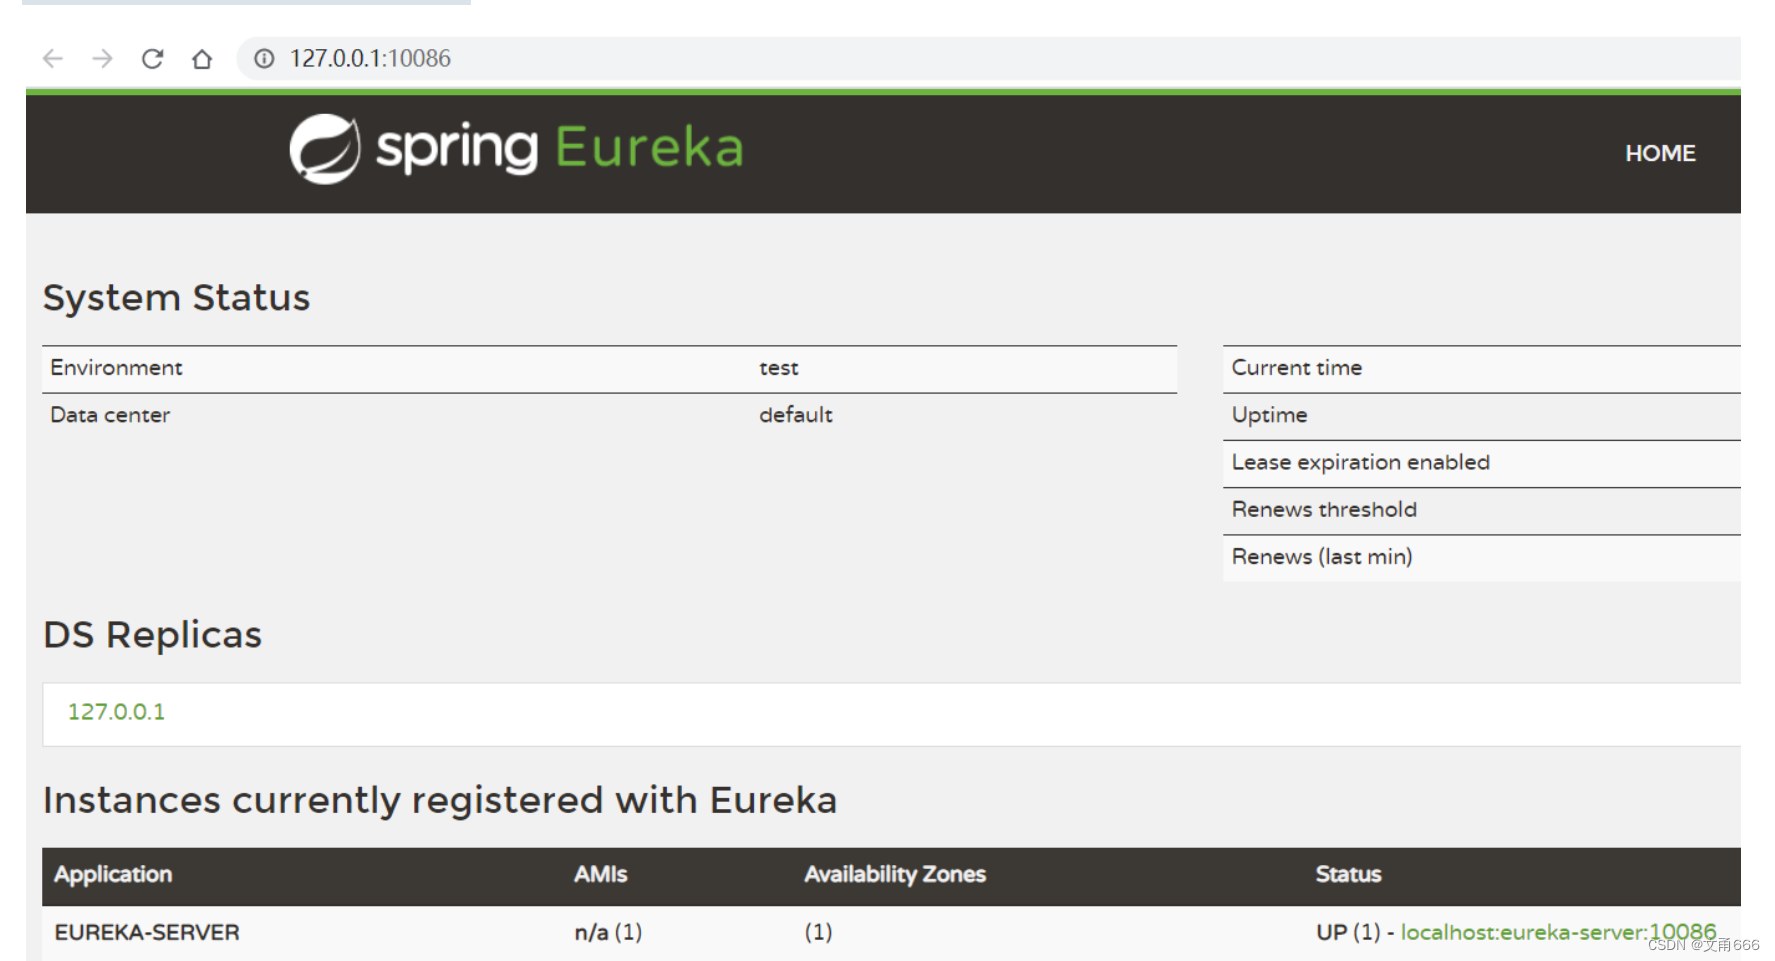Reload the page with the refresh icon
The height and width of the screenshot is (961, 1775).
click(152, 59)
